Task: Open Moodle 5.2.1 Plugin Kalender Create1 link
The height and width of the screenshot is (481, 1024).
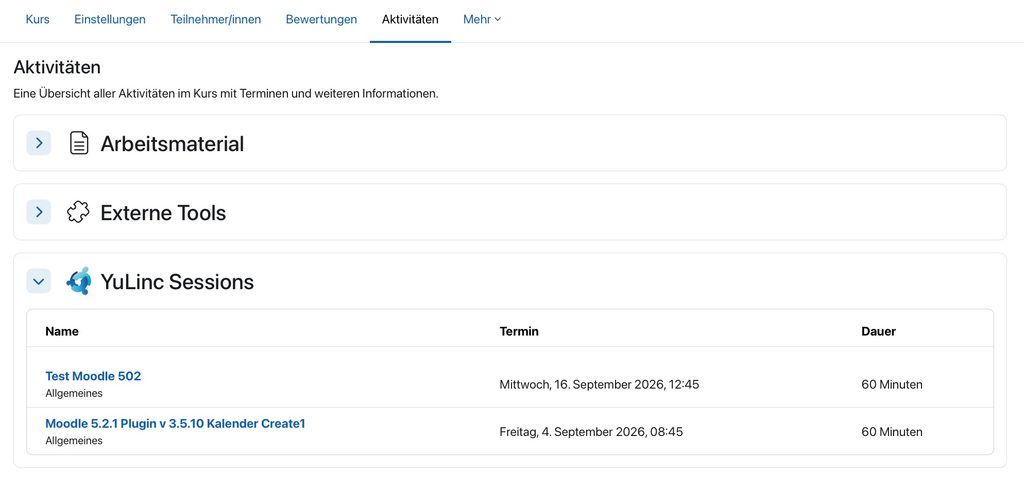Action: pyautogui.click(x=175, y=424)
